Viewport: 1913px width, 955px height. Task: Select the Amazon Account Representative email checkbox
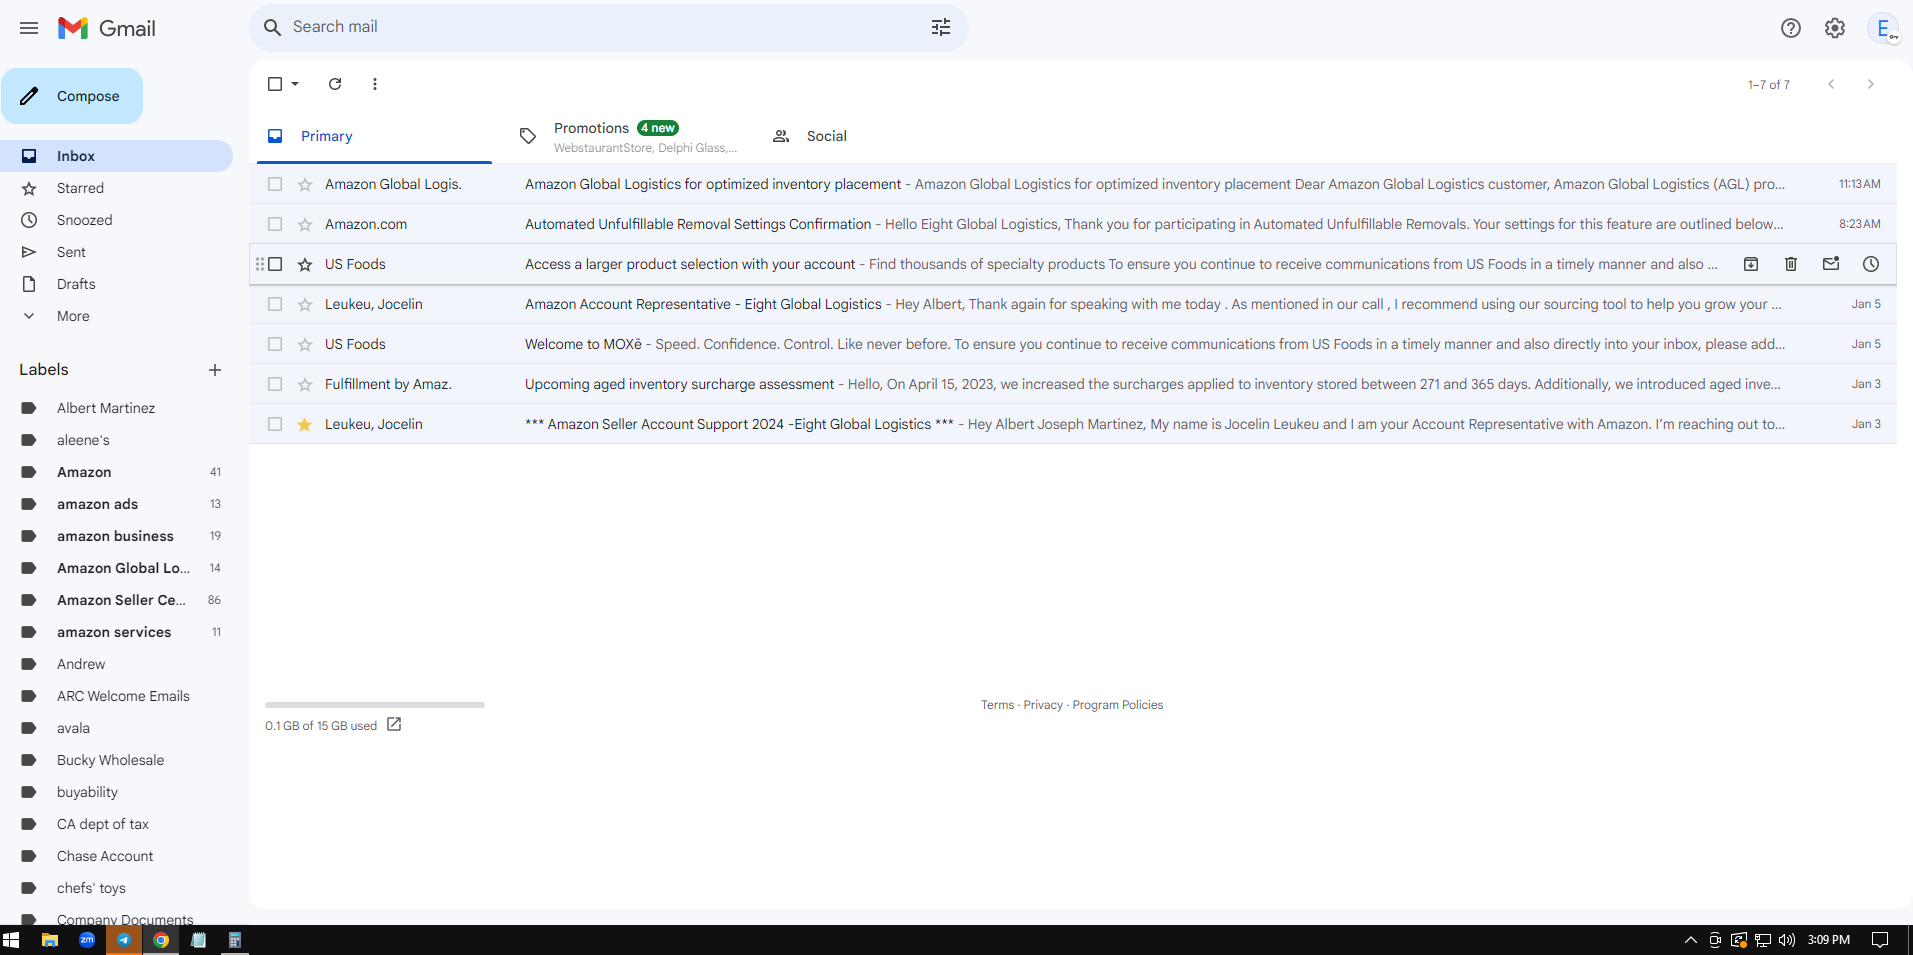pos(275,304)
